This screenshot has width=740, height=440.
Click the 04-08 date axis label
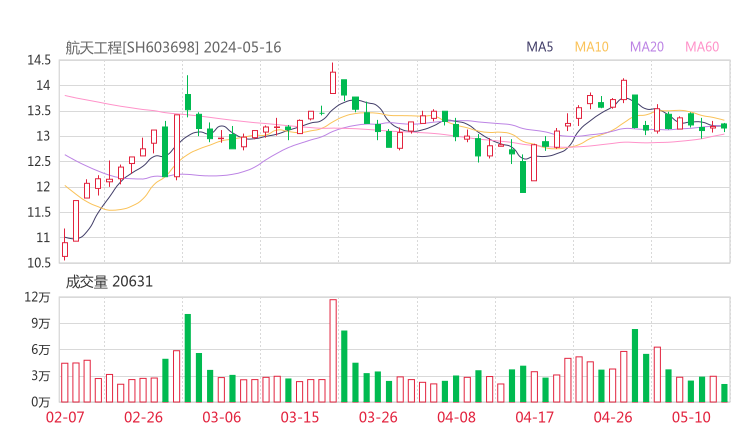pyautogui.click(x=456, y=417)
